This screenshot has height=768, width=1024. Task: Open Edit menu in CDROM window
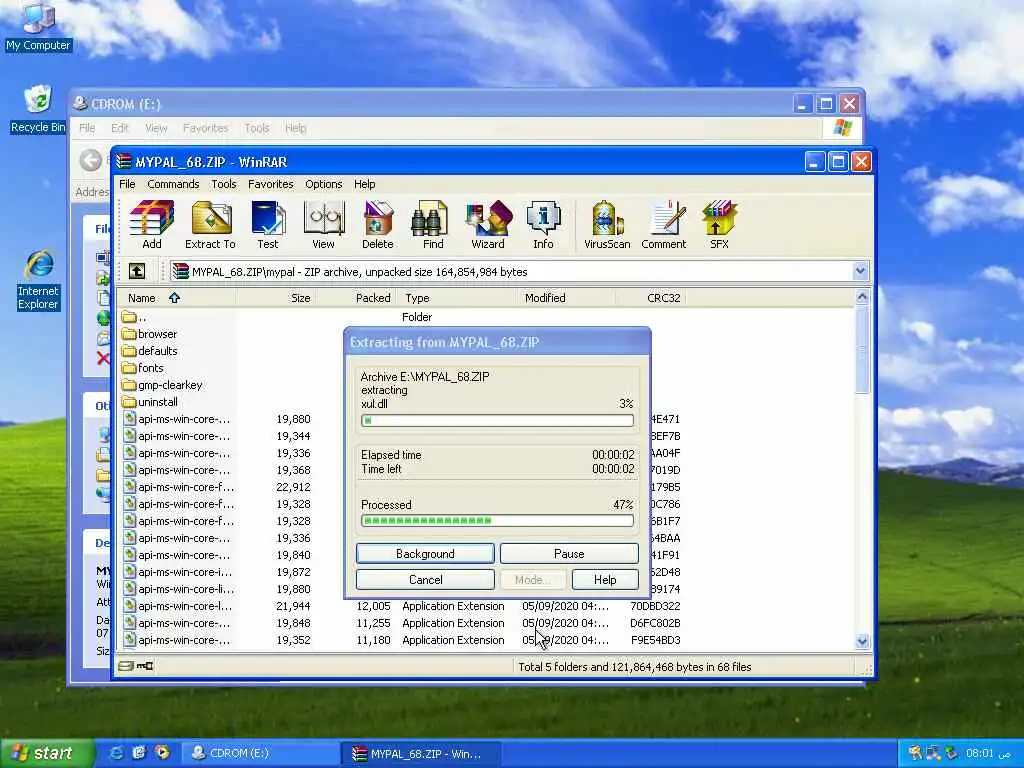(120, 128)
